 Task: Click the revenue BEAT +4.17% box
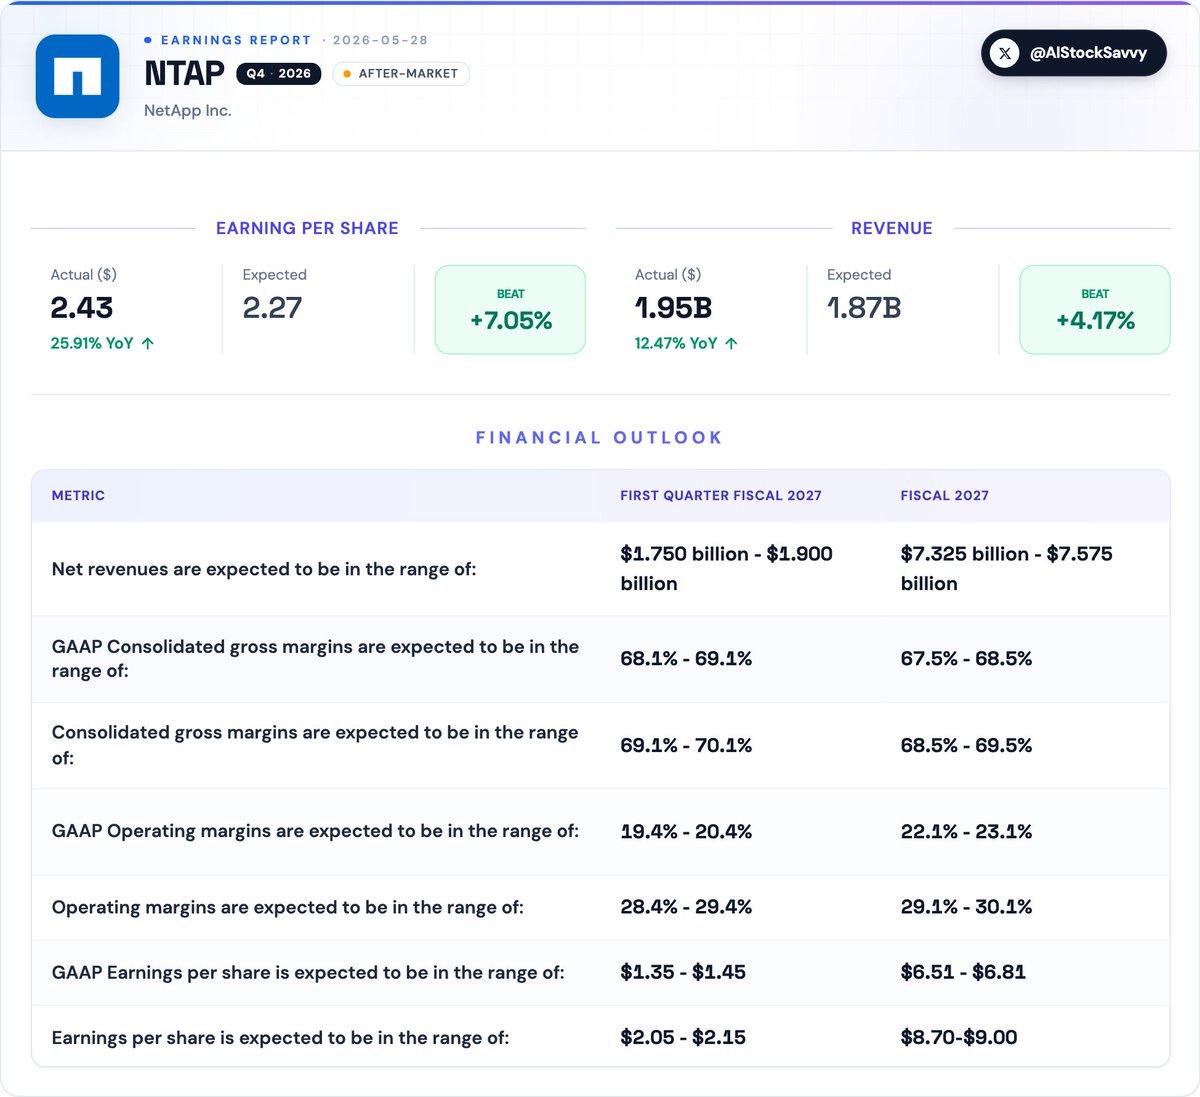pos(1095,309)
